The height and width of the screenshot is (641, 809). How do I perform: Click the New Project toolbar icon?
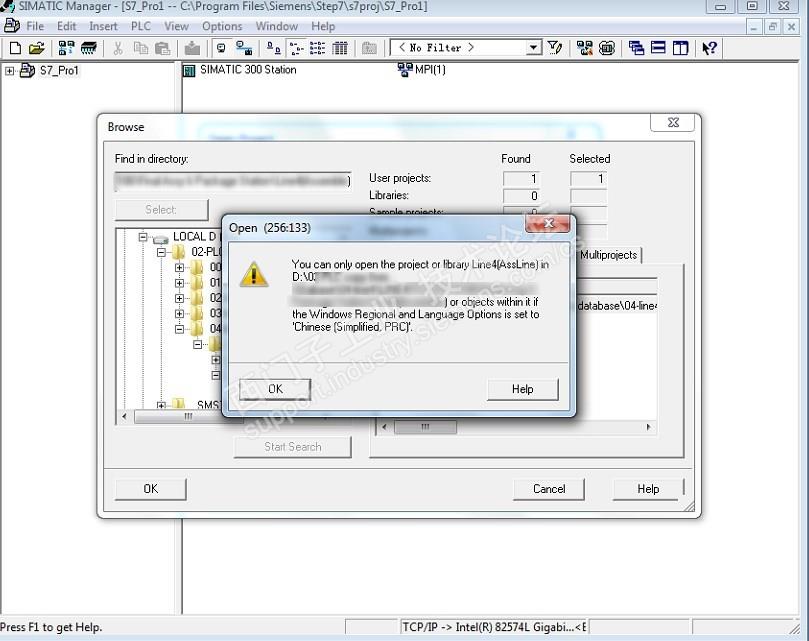click(x=15, y=49)
